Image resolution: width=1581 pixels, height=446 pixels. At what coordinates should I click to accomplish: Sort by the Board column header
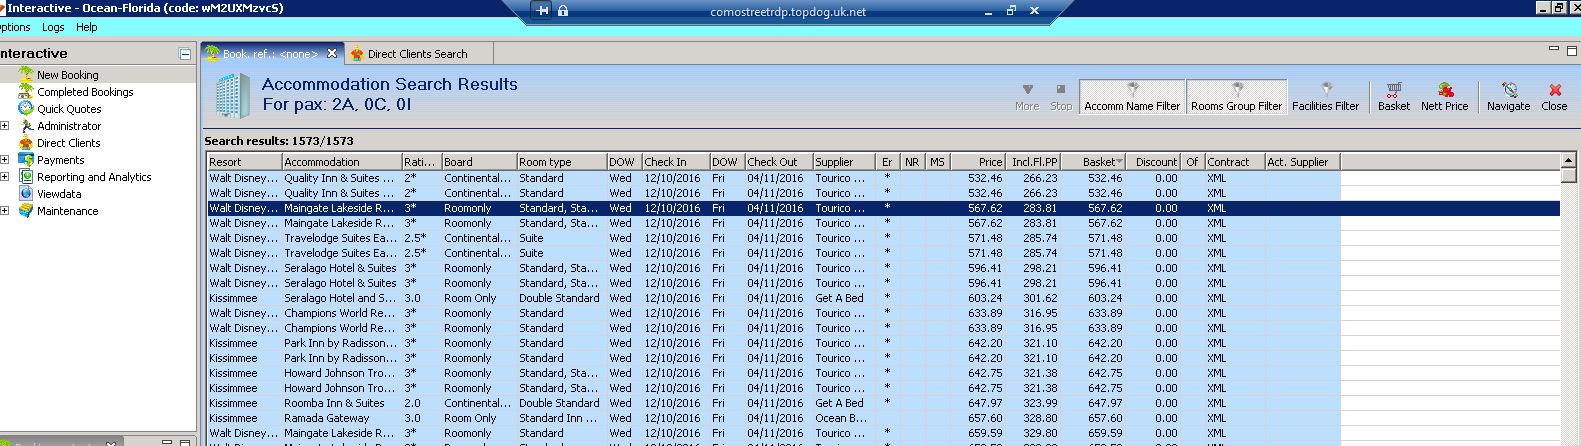tap(478, 162)
